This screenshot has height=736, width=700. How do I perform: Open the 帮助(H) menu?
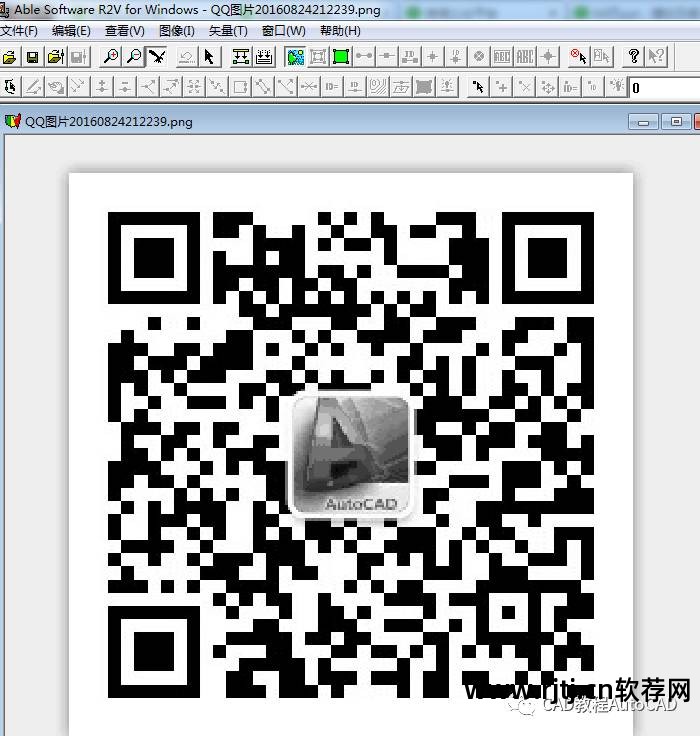(x=340, y=31)
